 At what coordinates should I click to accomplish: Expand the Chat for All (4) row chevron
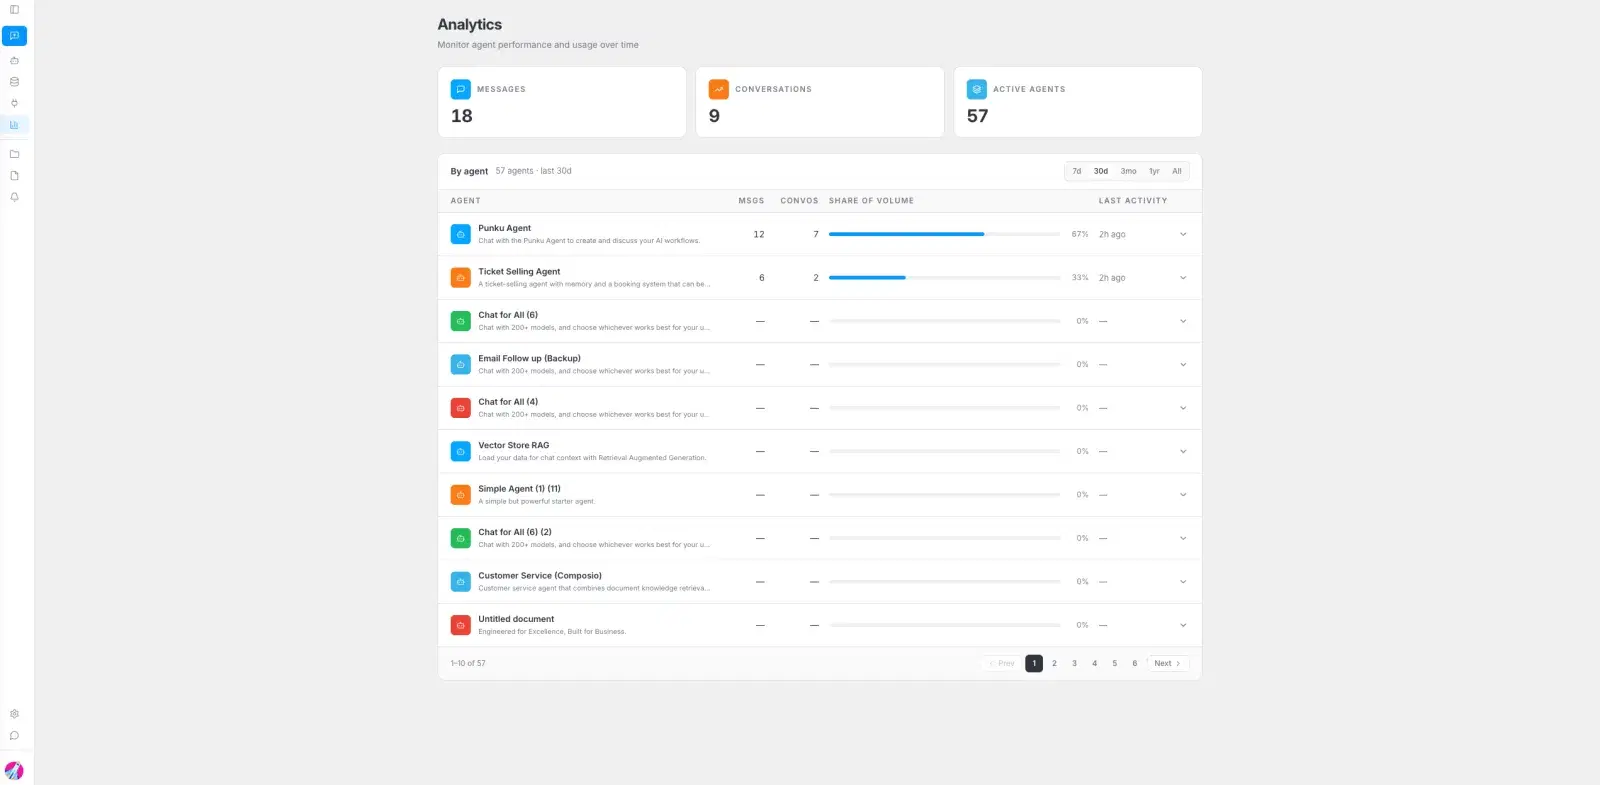click(1183, 408)
